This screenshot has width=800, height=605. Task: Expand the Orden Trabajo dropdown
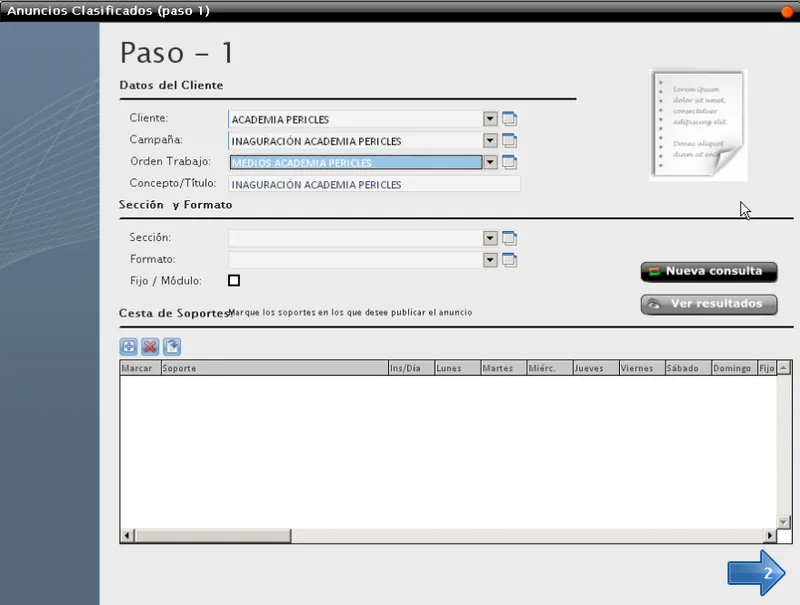click(490, 162)
